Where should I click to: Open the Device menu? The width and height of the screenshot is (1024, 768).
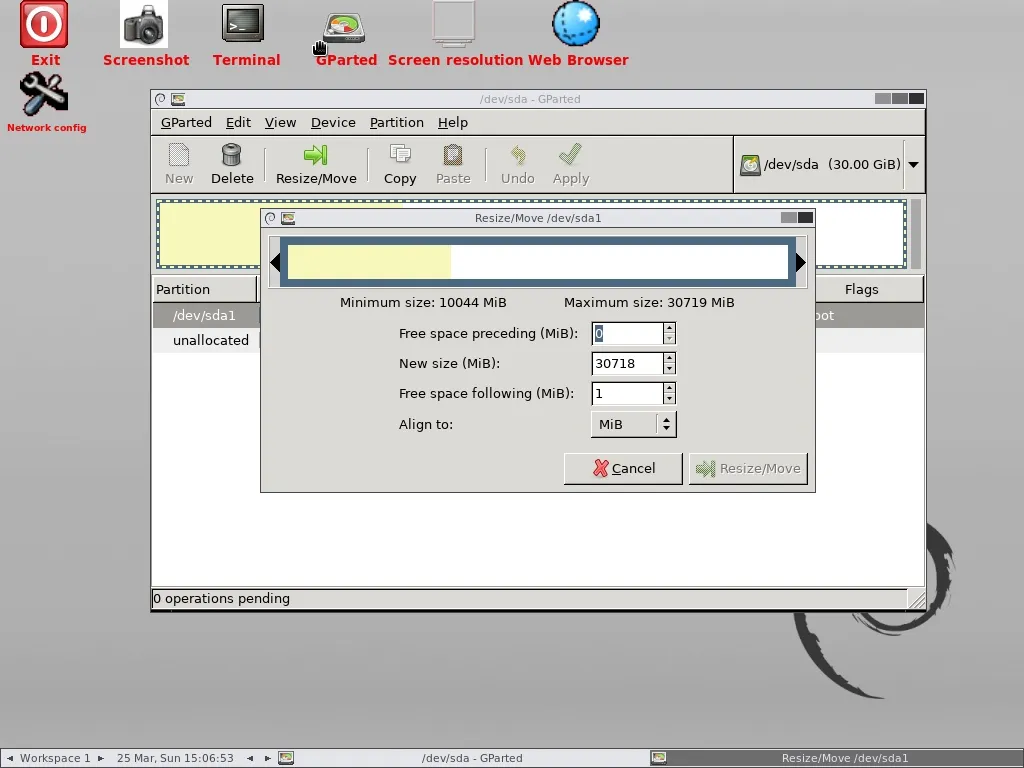coord(333,122)
